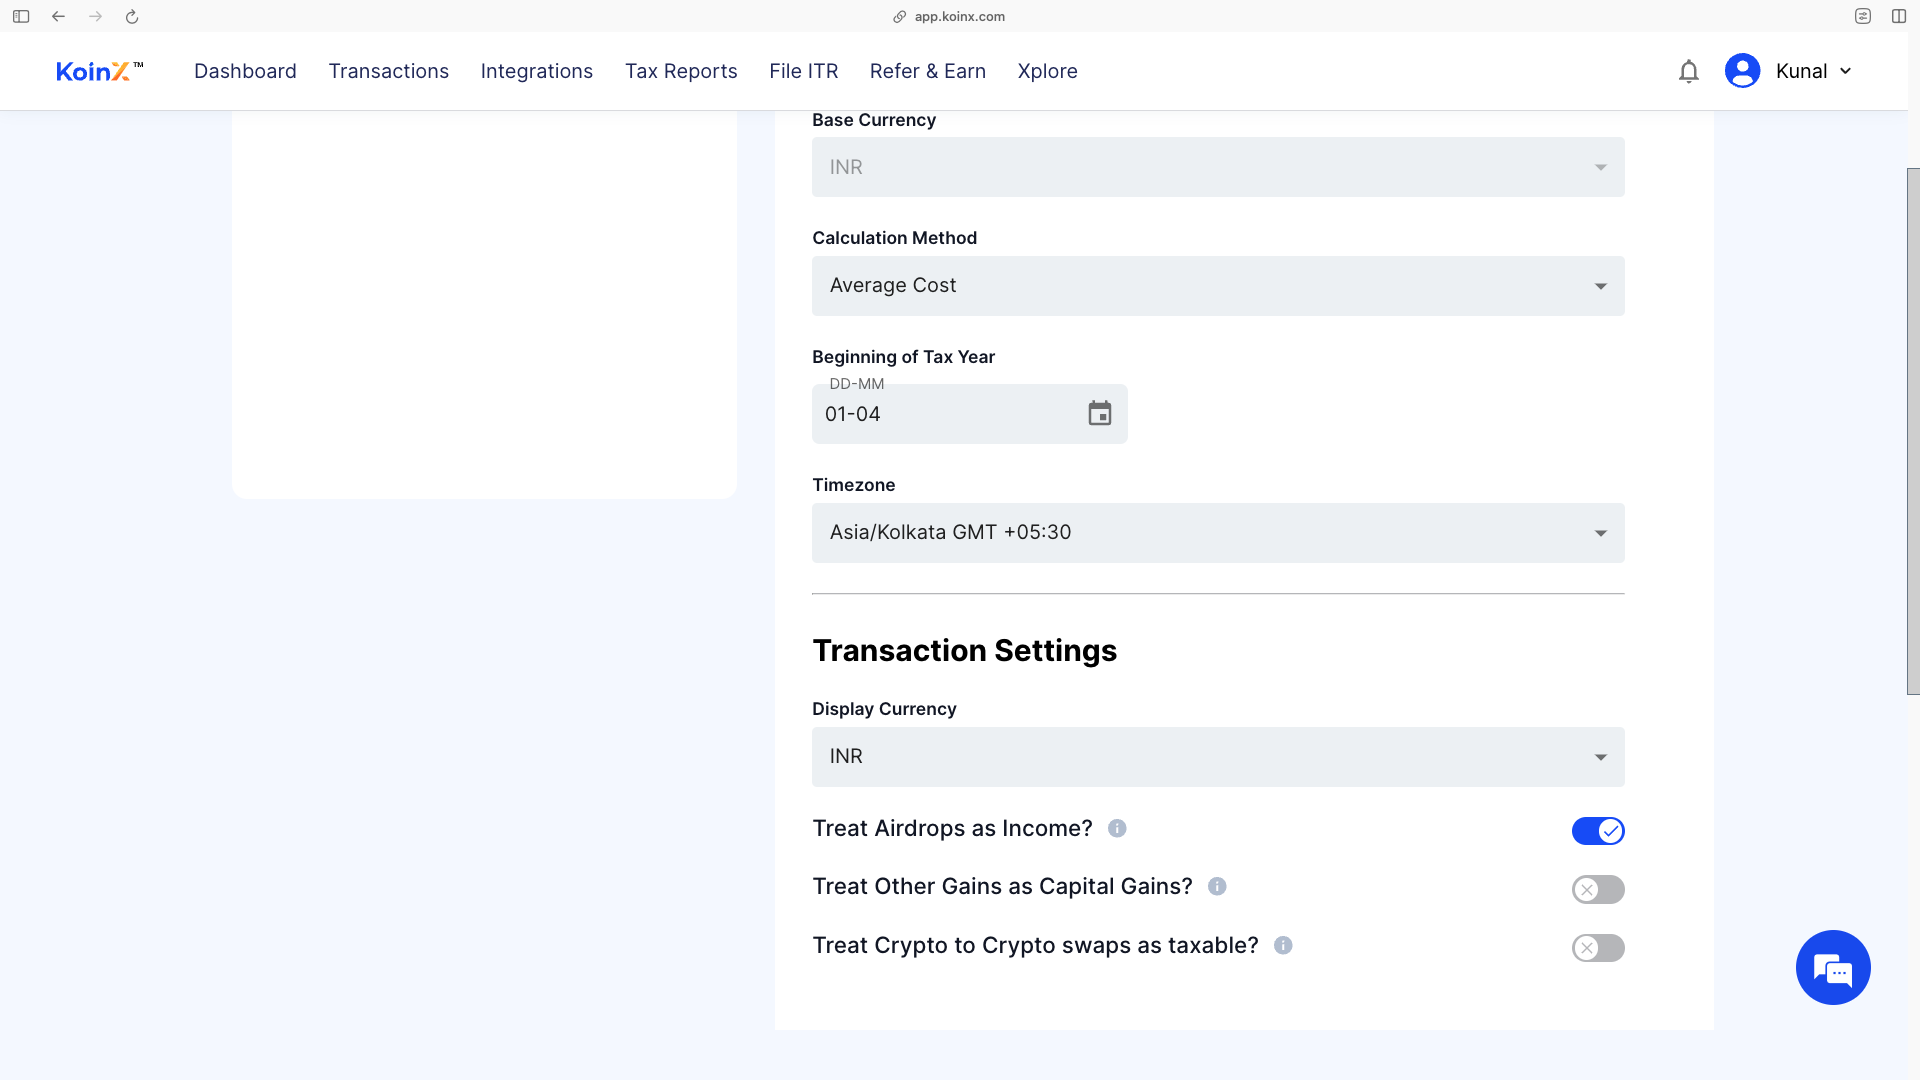Viewport: 1920px width, 1080px height.
Task: Click the user profile avatar icon
Action: 1742,70
